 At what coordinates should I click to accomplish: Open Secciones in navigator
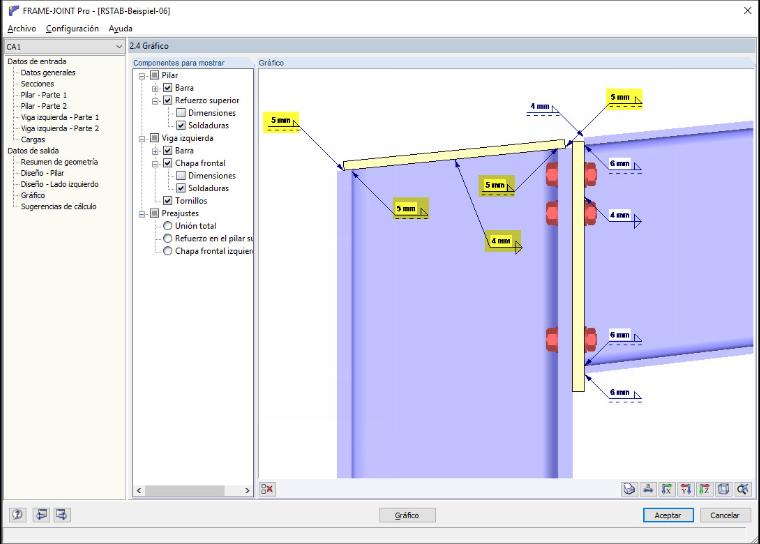coord(37,84)
